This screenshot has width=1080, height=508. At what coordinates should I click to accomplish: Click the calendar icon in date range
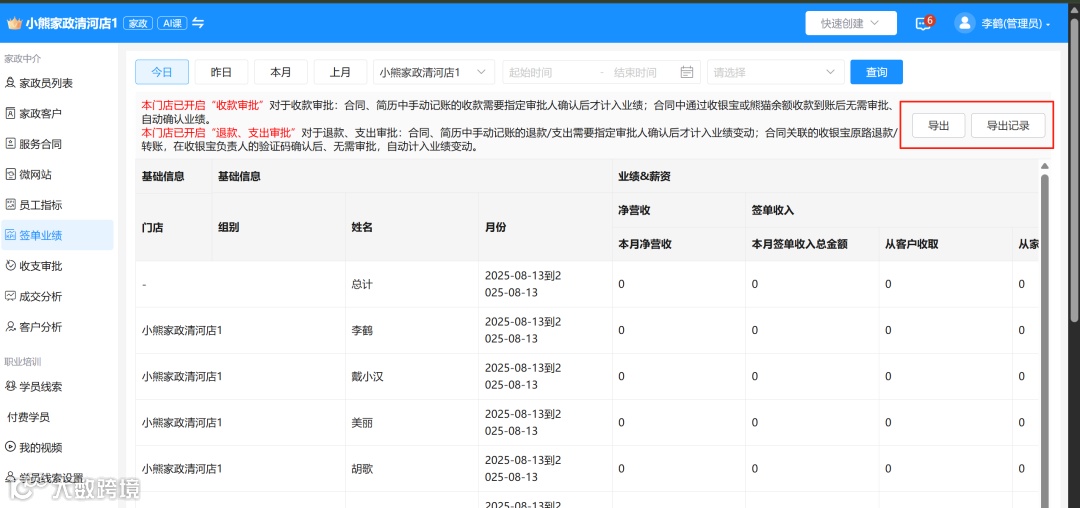point(686,72)
